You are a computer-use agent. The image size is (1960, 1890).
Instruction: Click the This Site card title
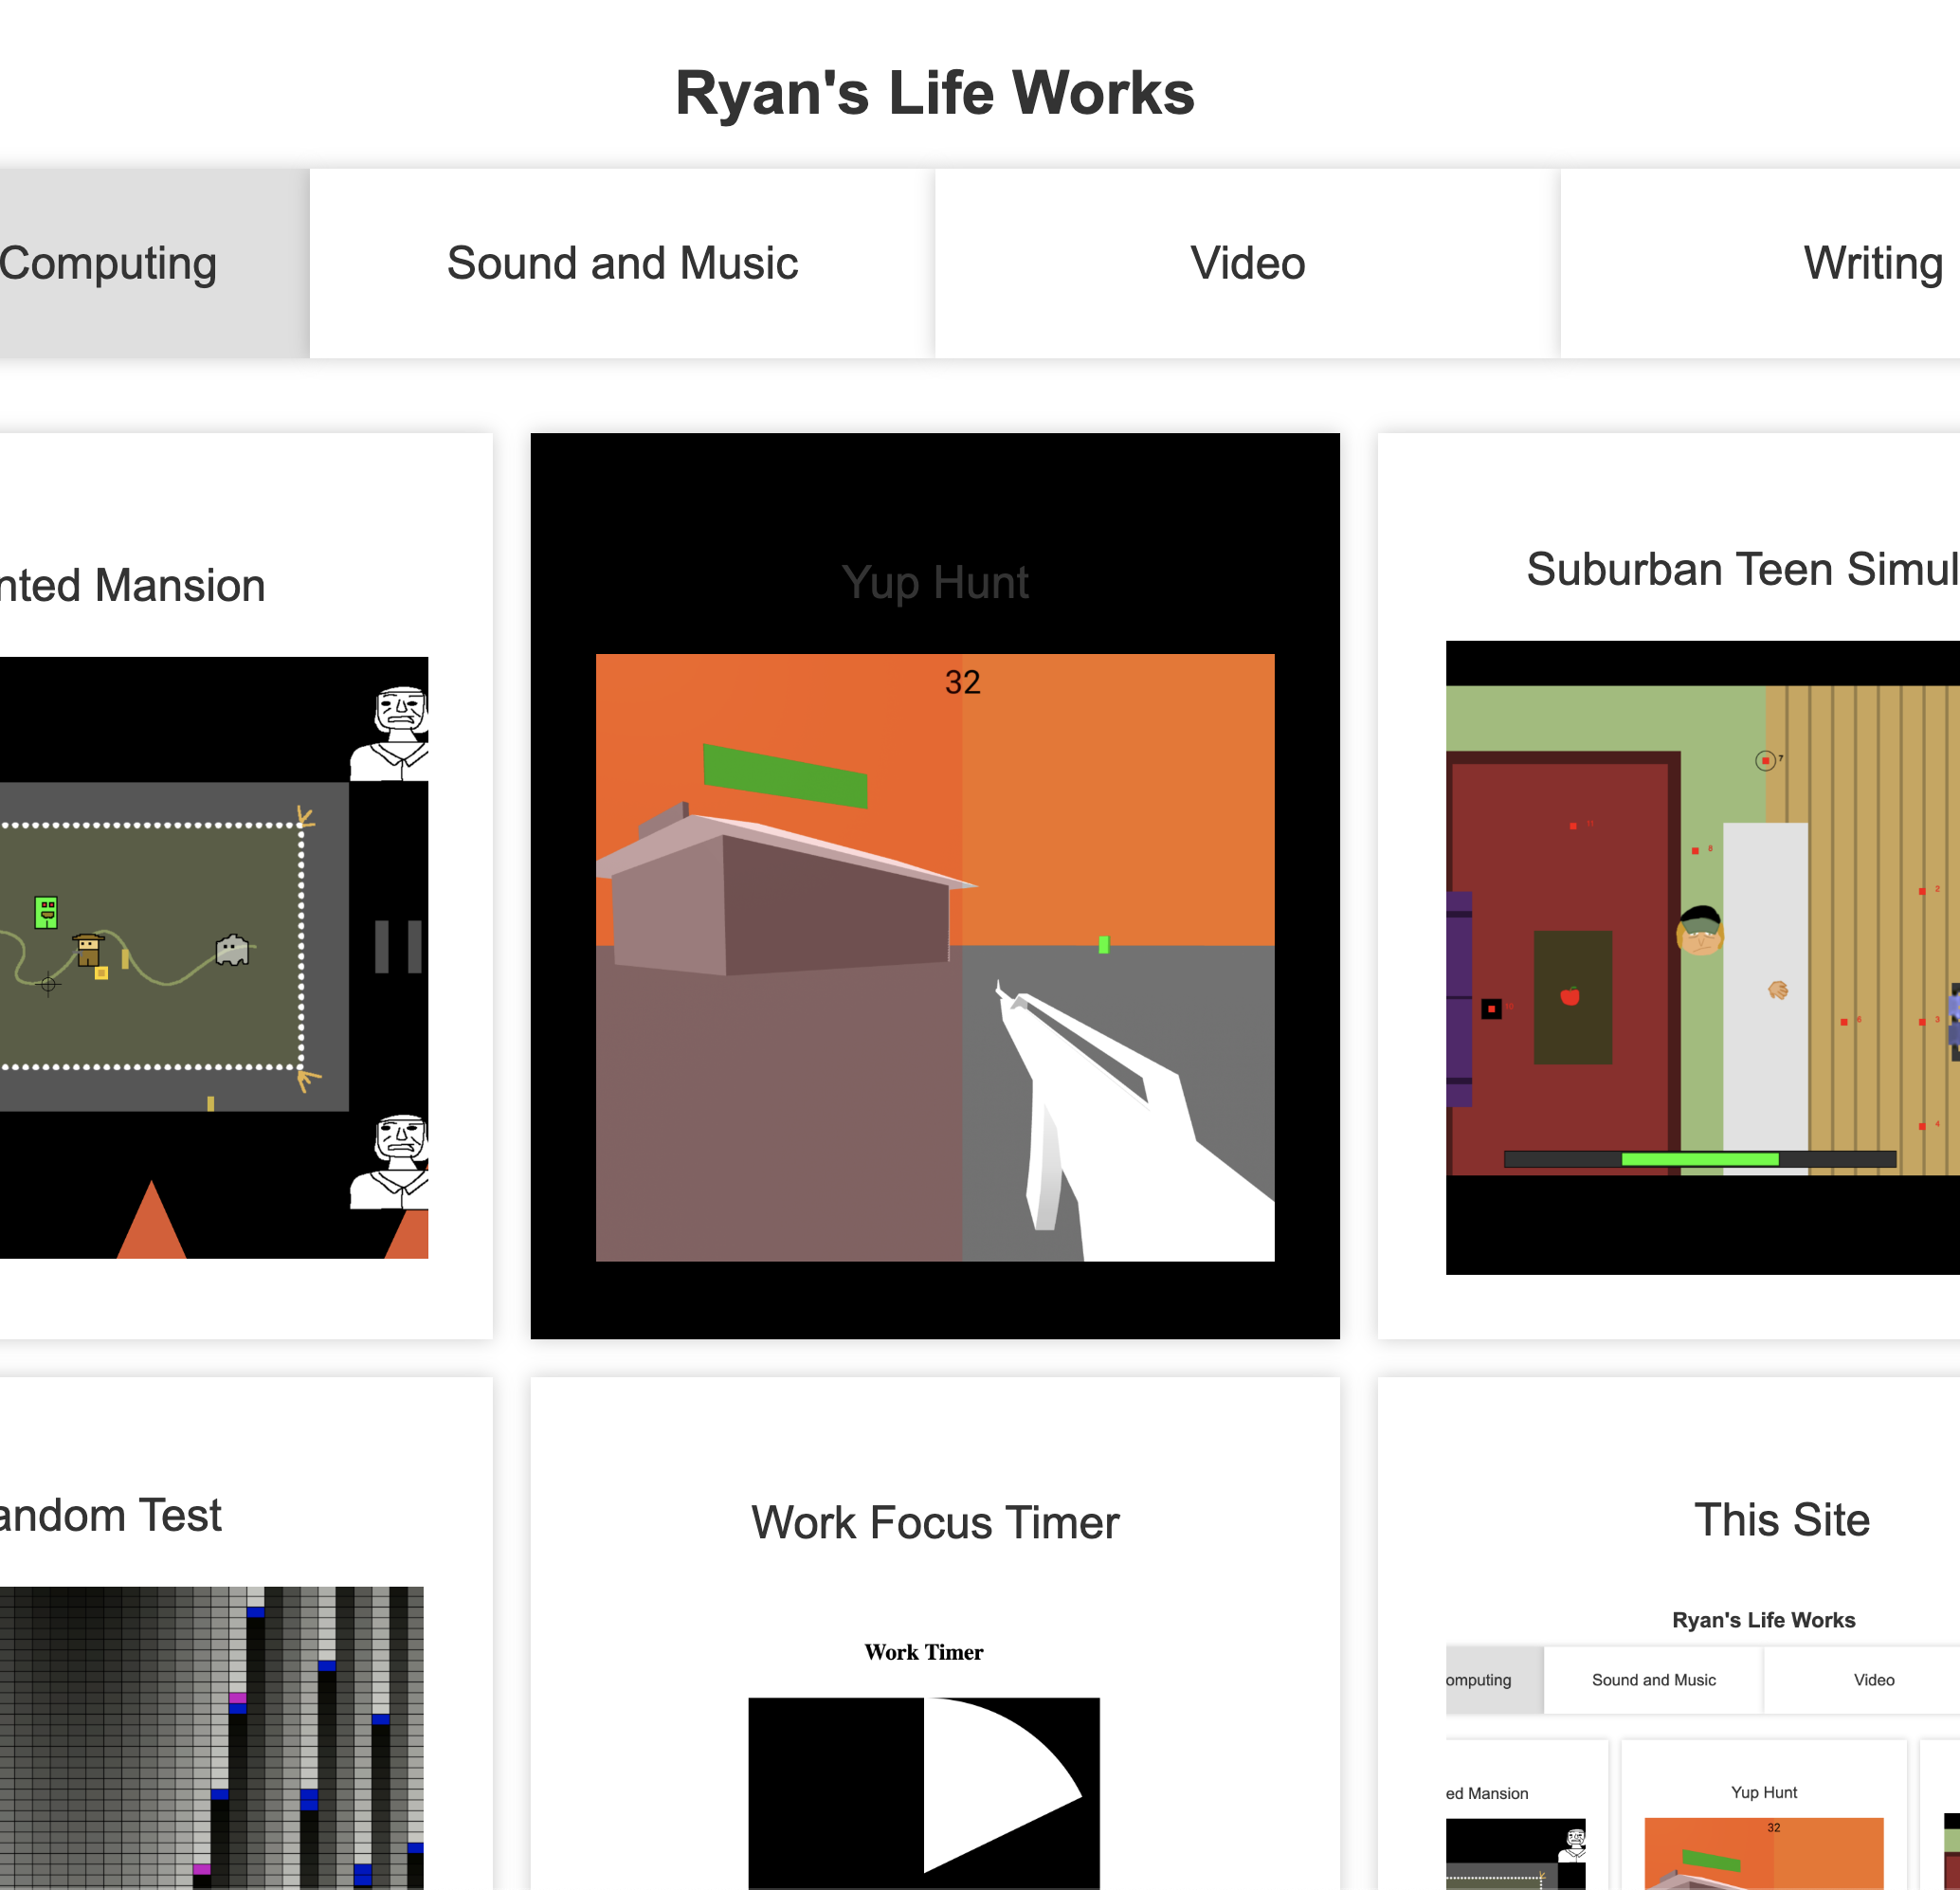[x=1782, y=1520]
